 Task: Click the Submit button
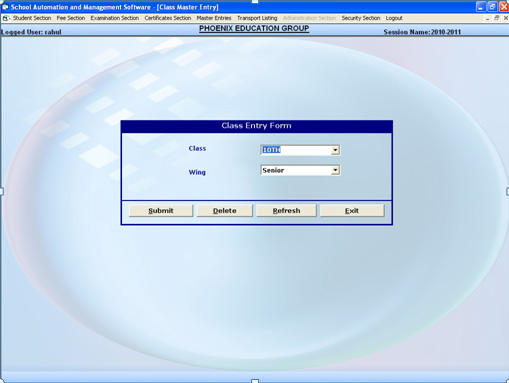tap(161, 211)
